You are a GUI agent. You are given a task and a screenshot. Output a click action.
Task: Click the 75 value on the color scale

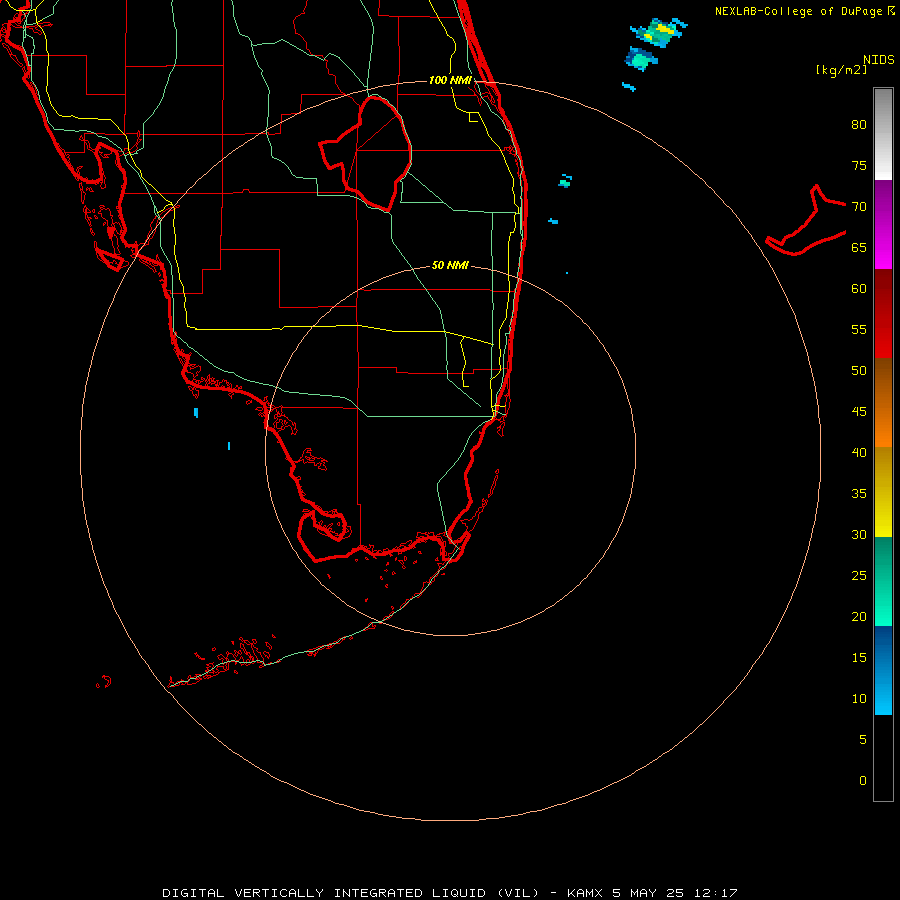coord(859,166)
